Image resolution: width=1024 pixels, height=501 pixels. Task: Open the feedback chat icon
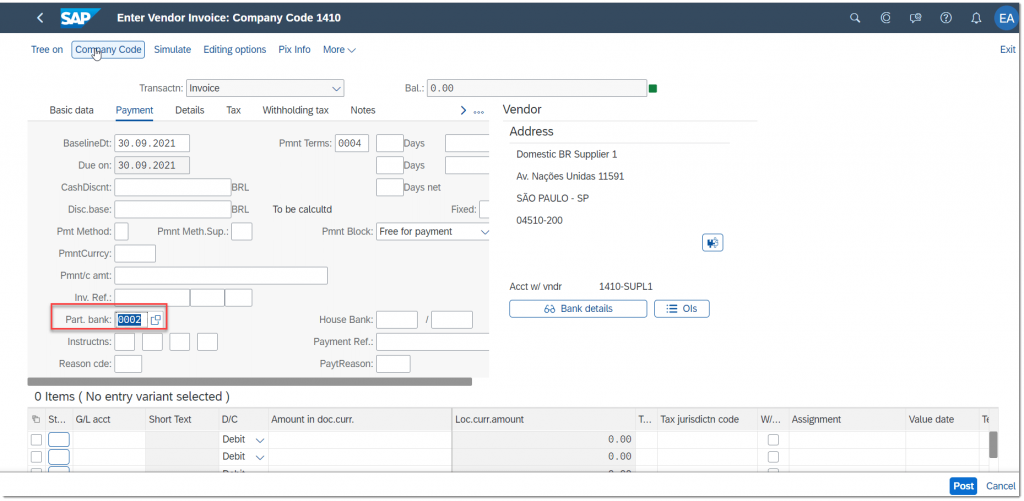tap(916, 18)
